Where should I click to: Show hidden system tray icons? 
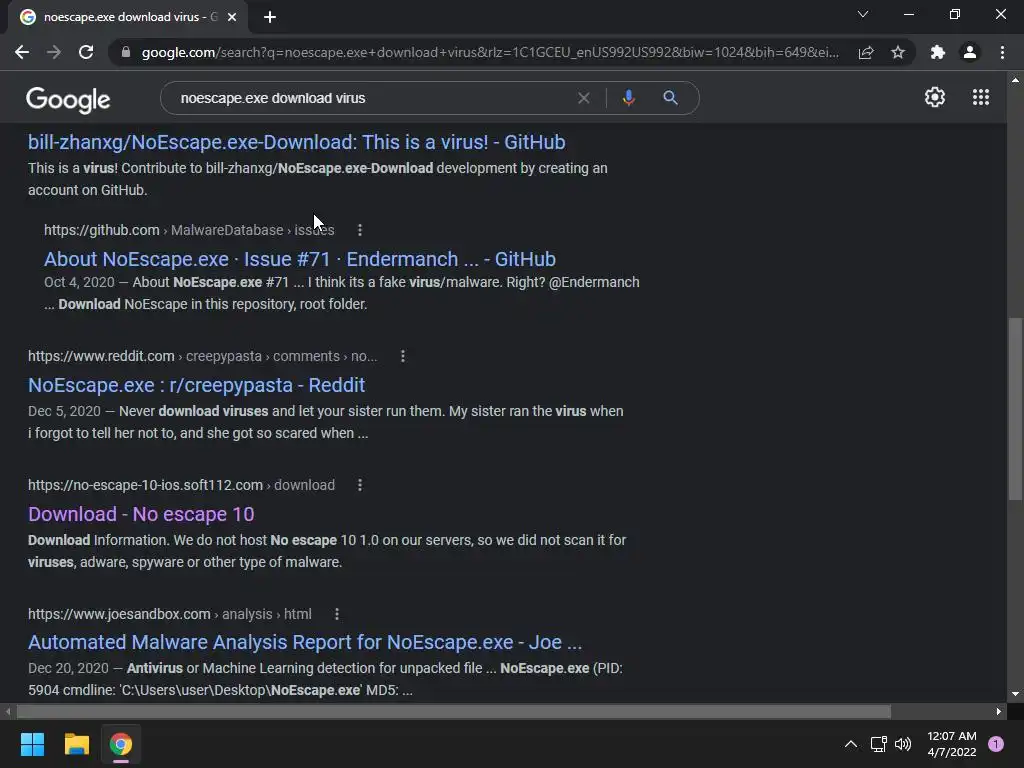coord(850,744)
